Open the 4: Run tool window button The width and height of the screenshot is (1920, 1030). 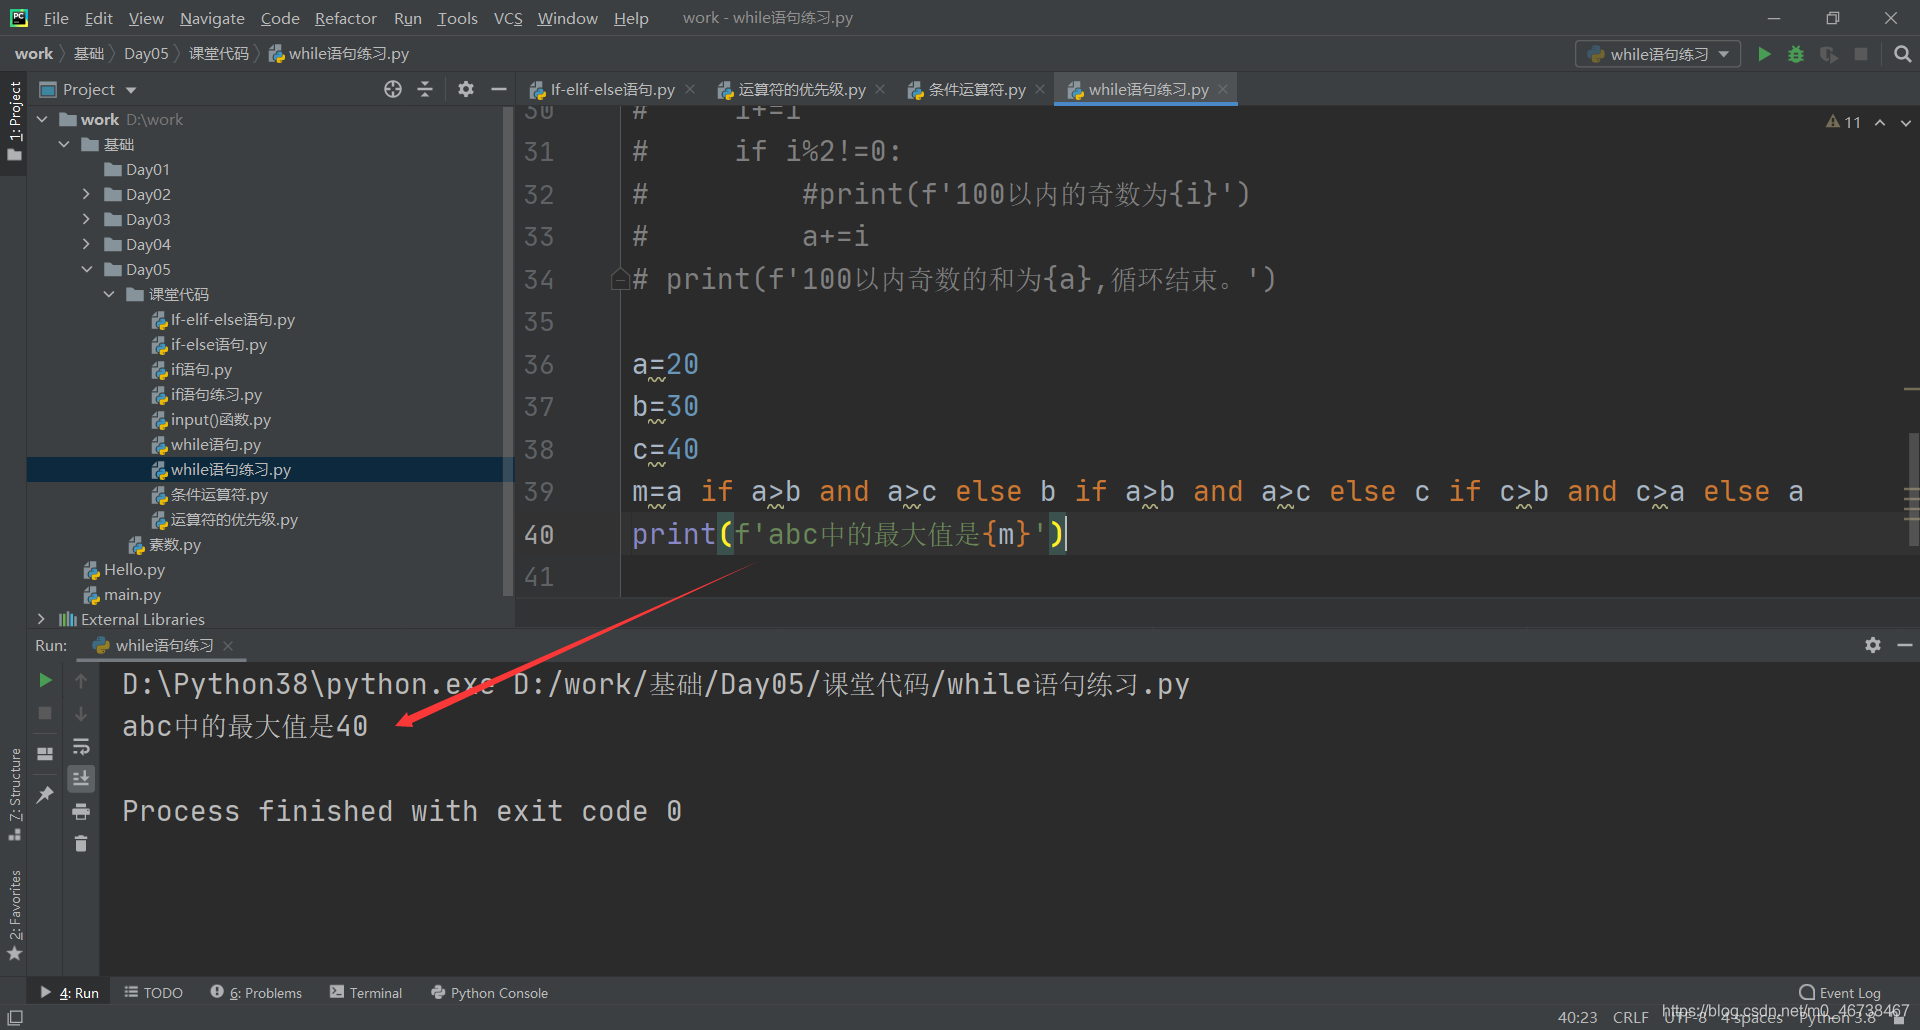[70, 993]
